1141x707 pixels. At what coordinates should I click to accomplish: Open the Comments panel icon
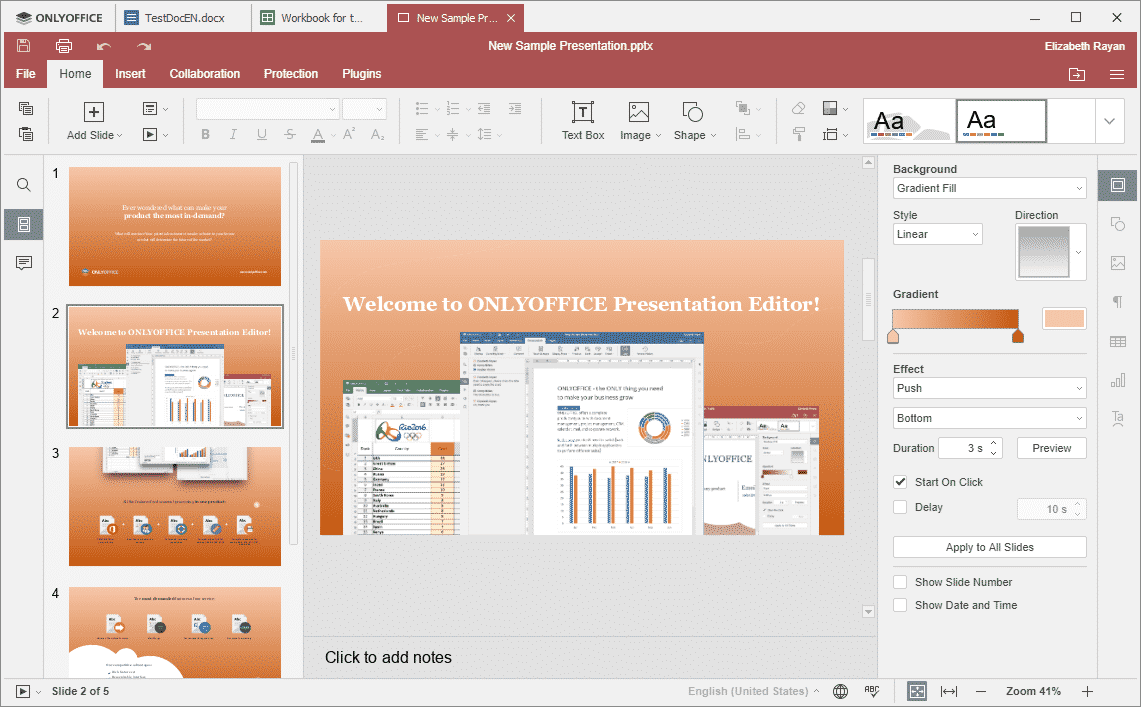[x=23, y=263]
